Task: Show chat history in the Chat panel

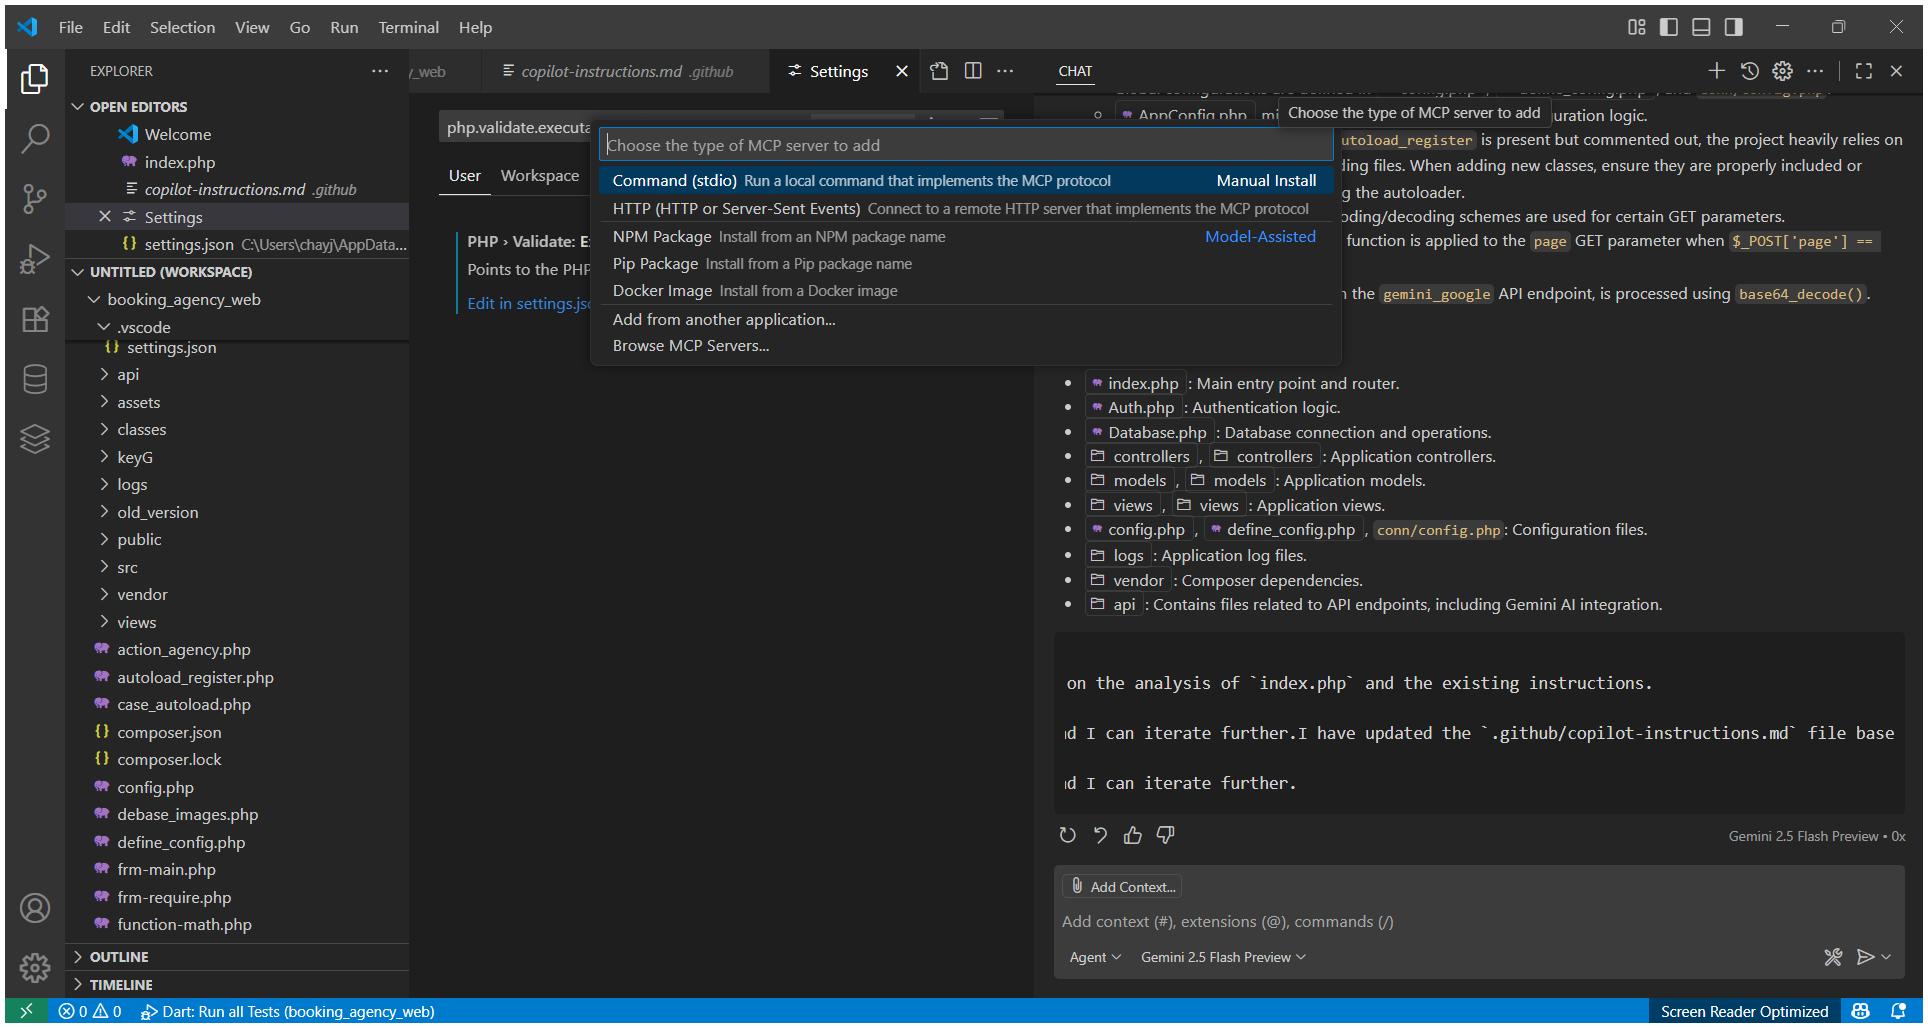Action: coord(1749,71)
